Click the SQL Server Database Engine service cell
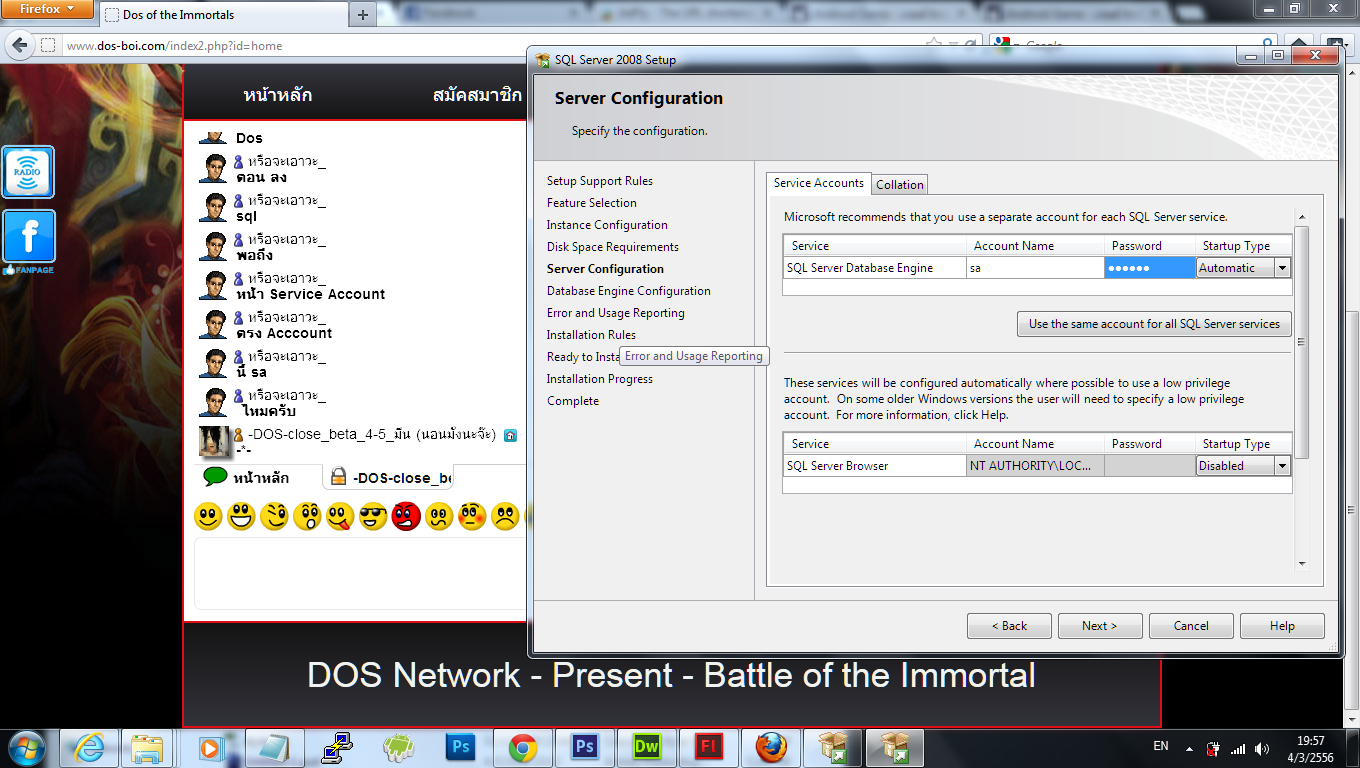1360x768 pixels. tap(875, 268)
